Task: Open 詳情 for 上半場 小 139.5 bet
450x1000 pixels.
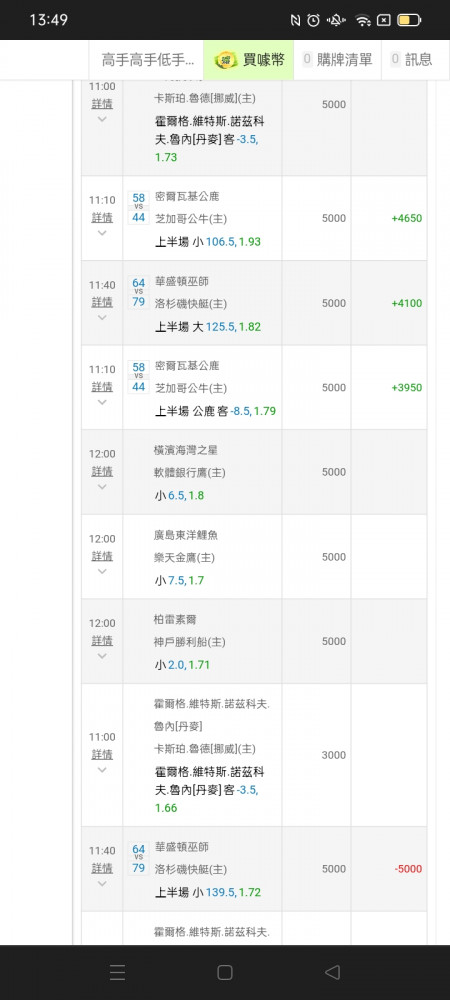Action: (x=102, y=868)
